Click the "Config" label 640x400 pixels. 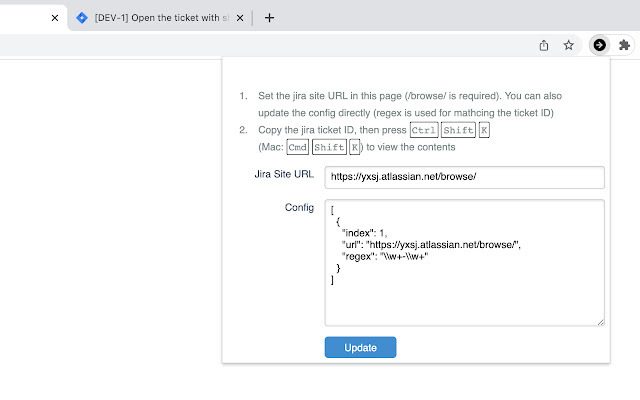(x=299, y=207)
